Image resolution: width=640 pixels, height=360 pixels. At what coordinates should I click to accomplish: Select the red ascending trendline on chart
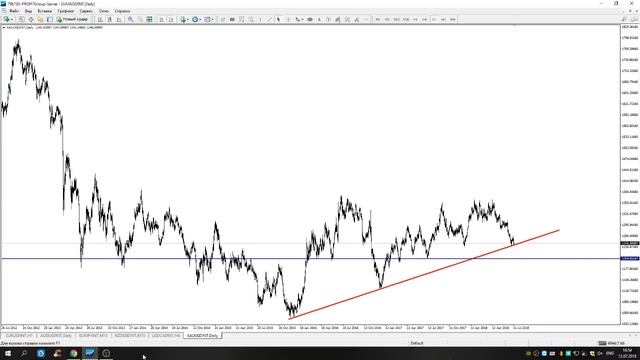pos(424,274)
